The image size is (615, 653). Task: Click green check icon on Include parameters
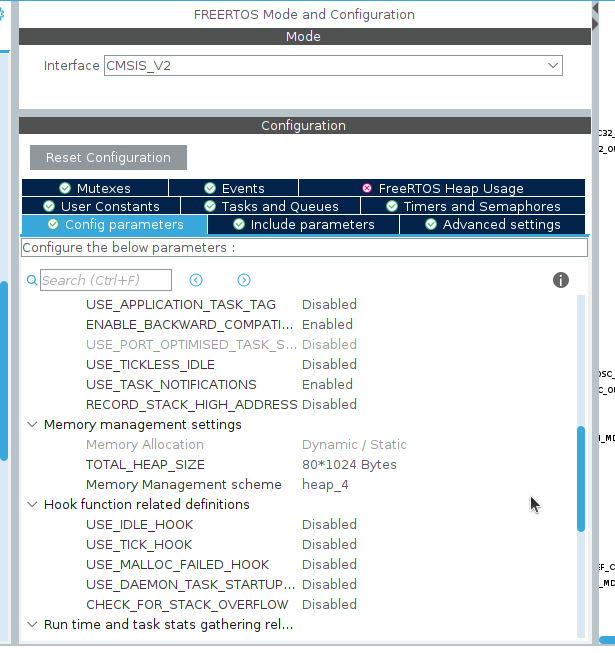click(x=239, y=224)
